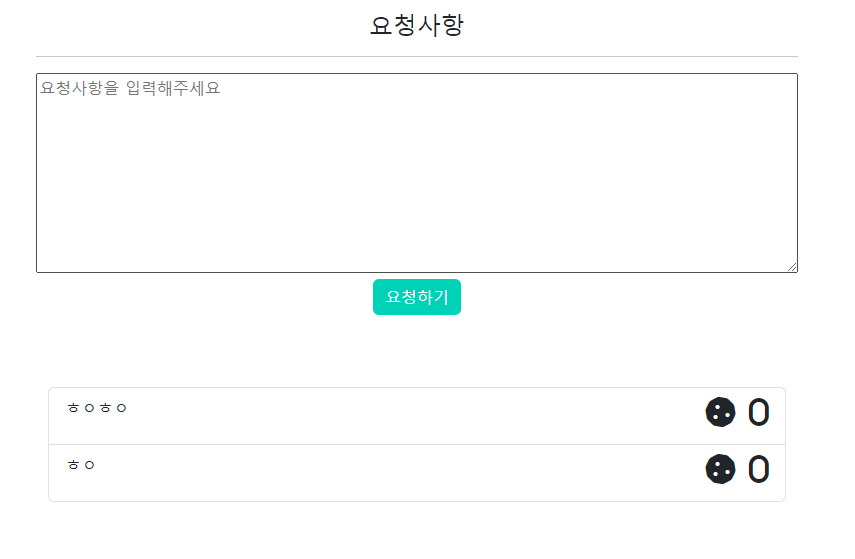Click the divider line under the 요청사항 title
This screenshot has height=559, width=855.
[417, 56]
